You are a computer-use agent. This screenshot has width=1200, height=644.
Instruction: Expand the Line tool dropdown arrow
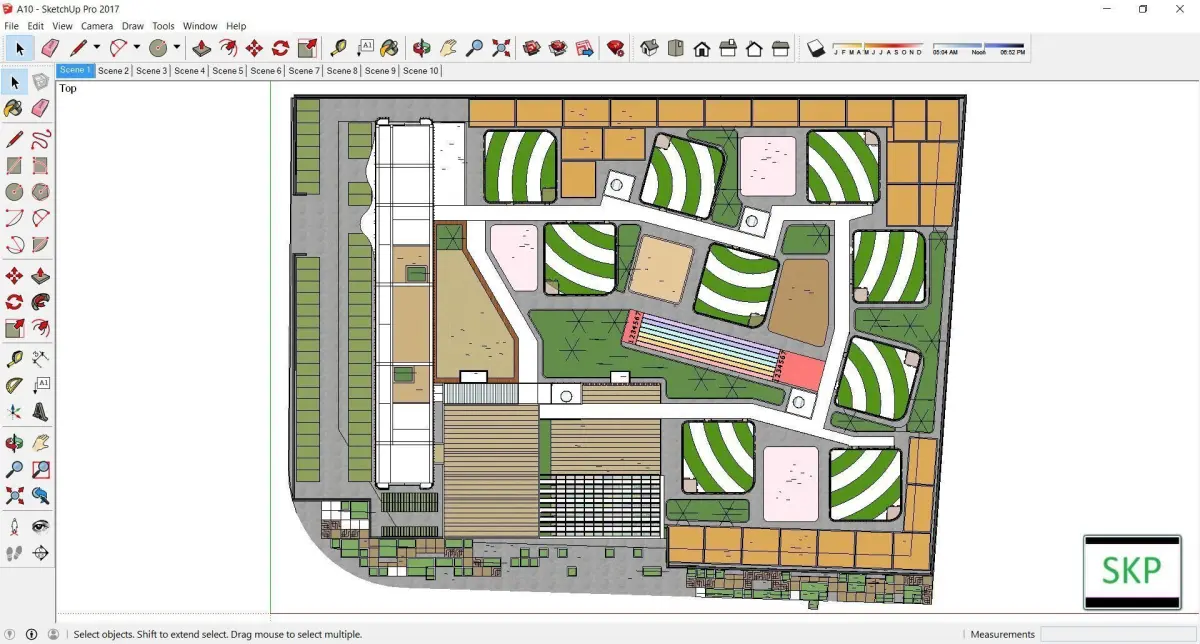97,48
